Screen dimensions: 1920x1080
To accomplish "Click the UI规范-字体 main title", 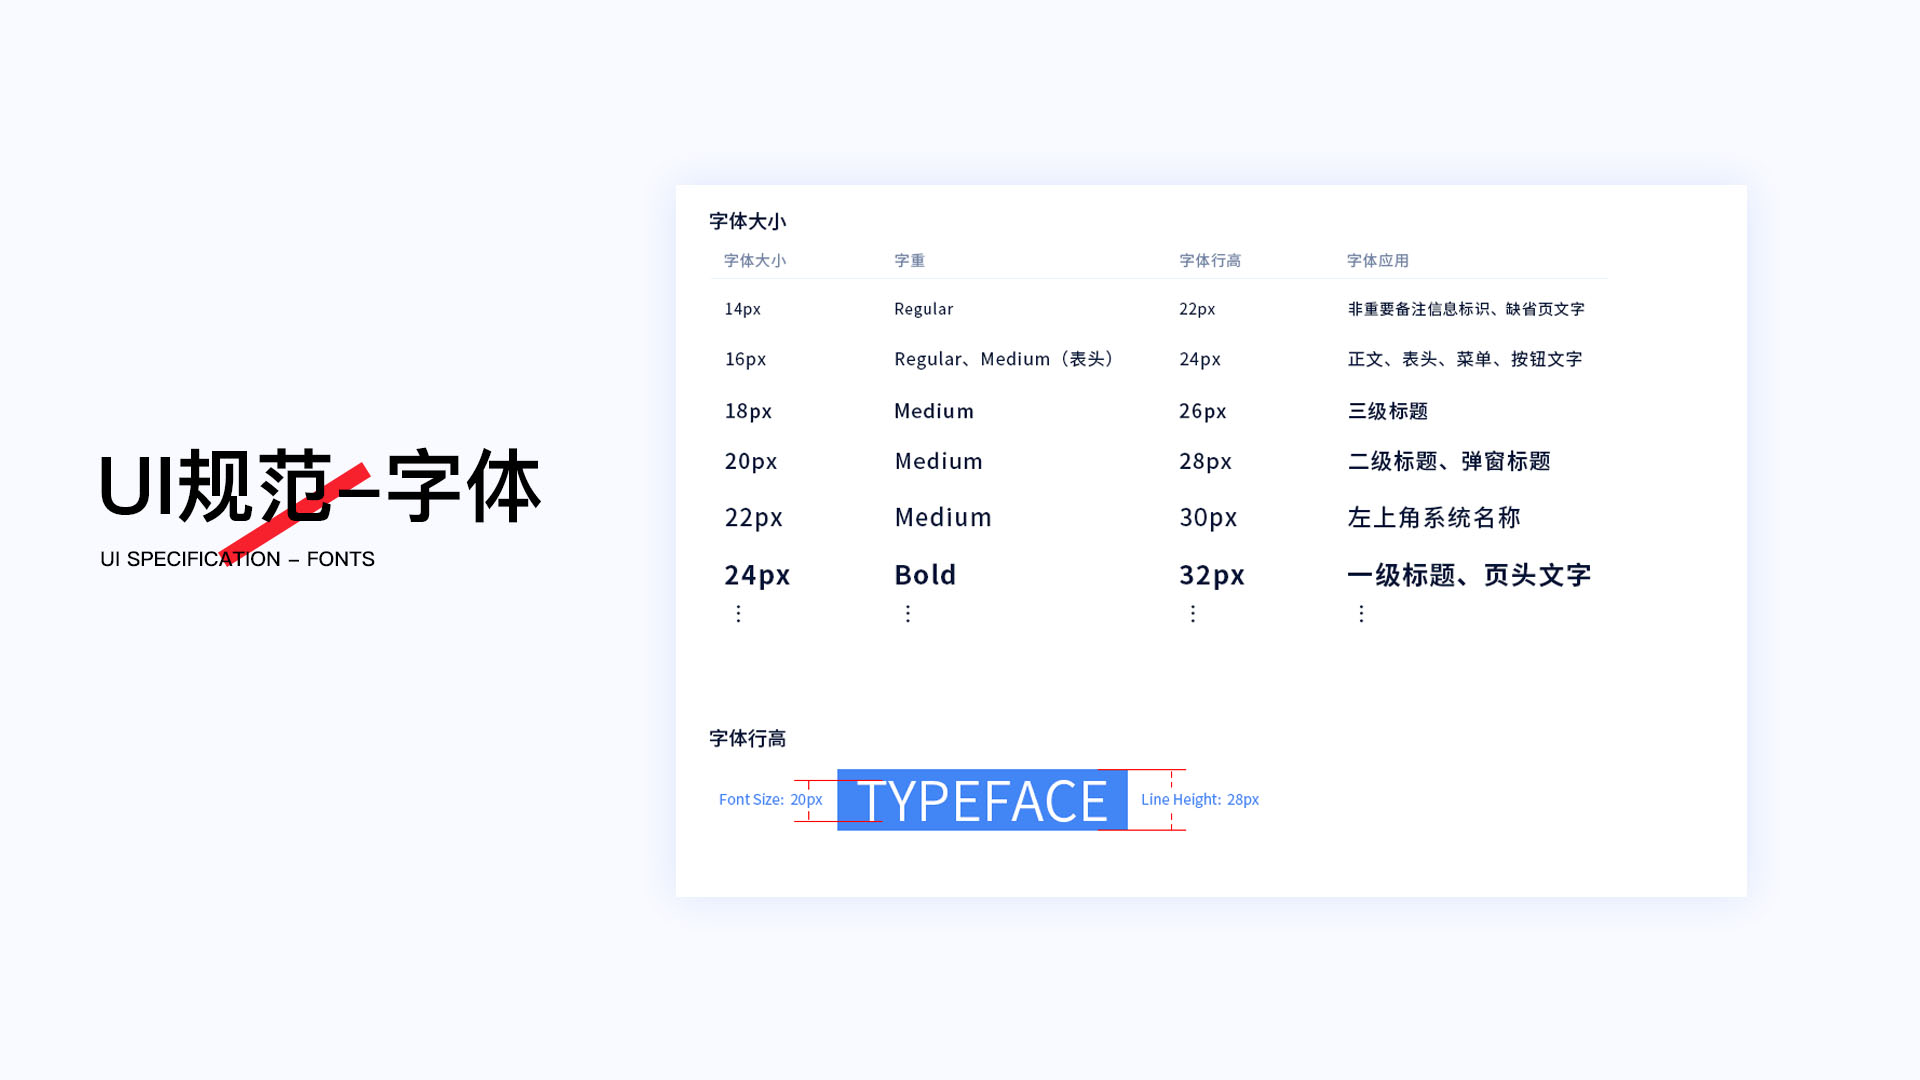I will pos(320,487).
